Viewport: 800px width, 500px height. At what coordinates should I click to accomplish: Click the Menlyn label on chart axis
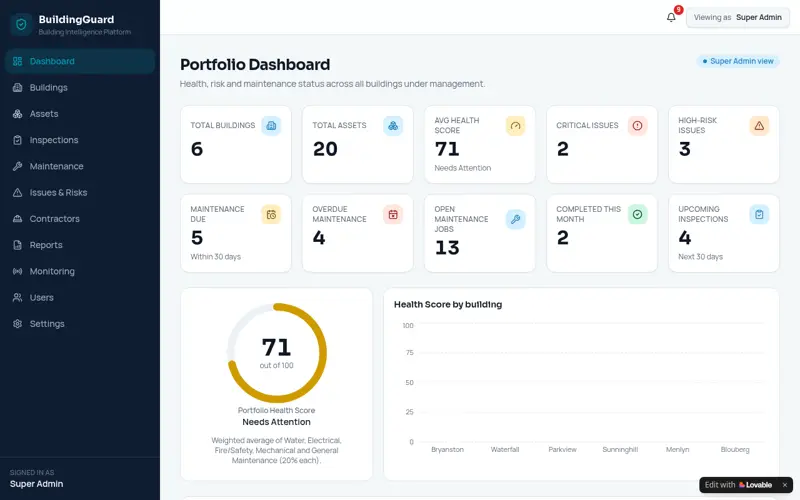678,449
